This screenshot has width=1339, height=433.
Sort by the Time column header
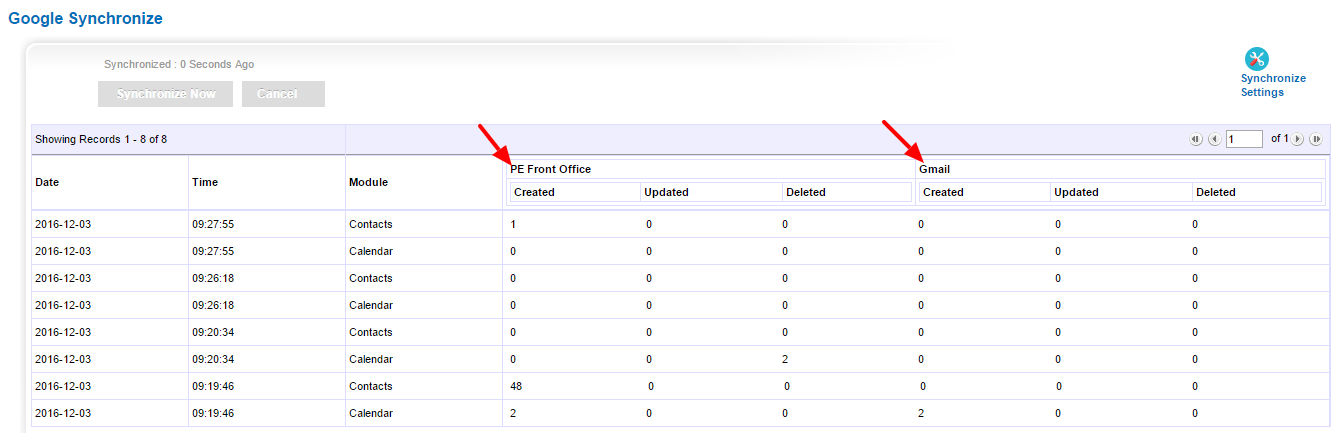point(205,182)
